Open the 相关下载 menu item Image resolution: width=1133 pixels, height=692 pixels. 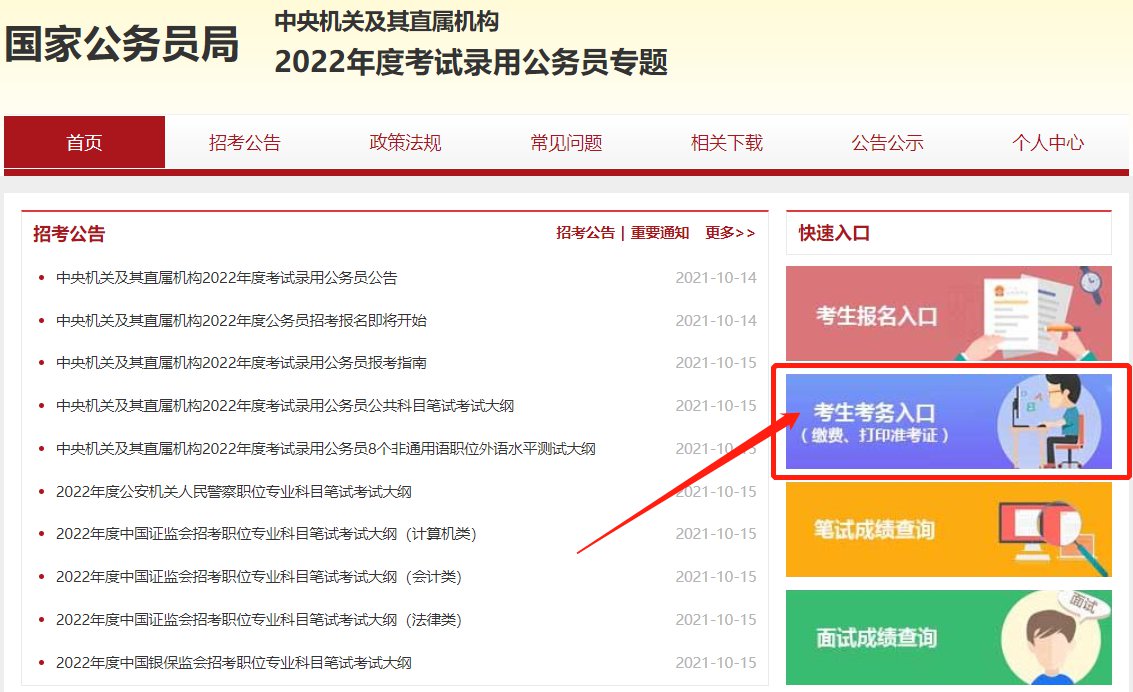point(727,143)
